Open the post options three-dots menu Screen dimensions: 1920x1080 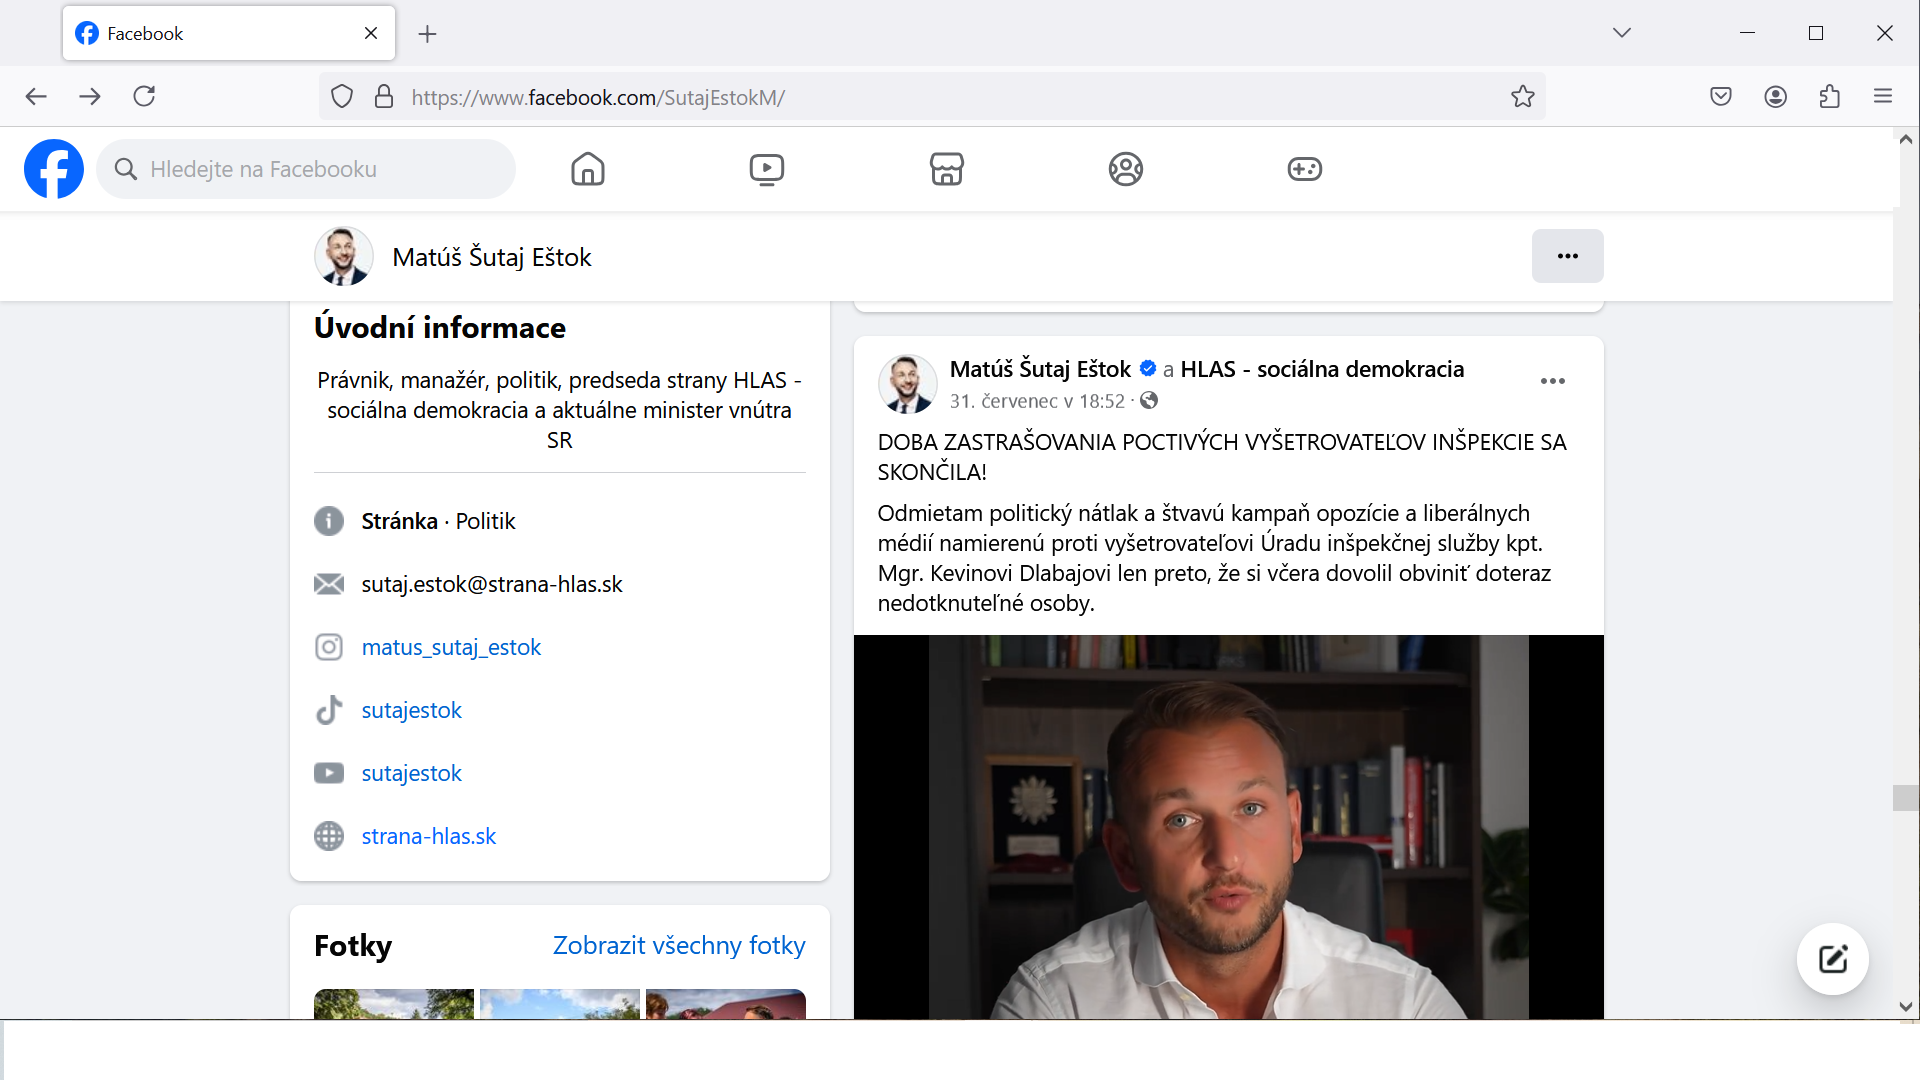(x=1552, y=381)
